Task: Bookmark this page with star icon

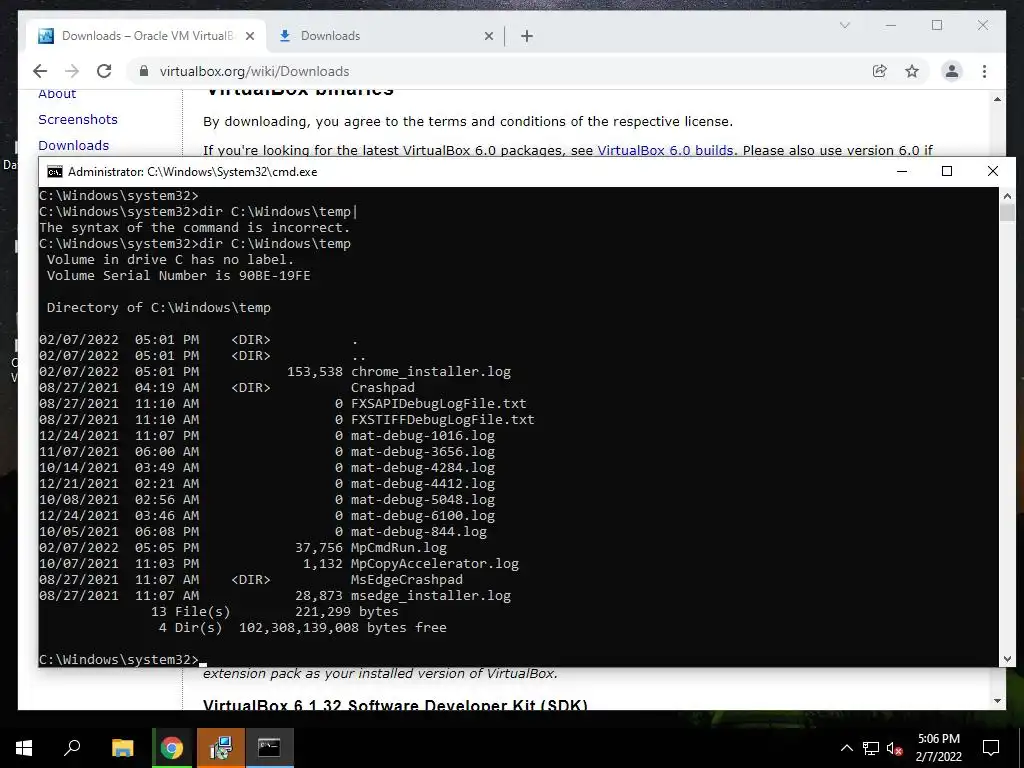Action: (912, 71)
